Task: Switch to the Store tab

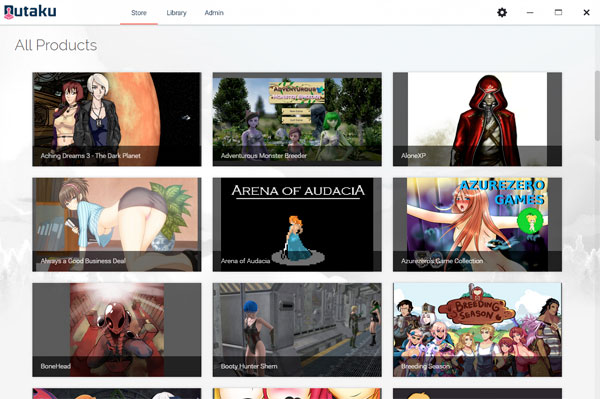Action: click(x=139, y=13)
